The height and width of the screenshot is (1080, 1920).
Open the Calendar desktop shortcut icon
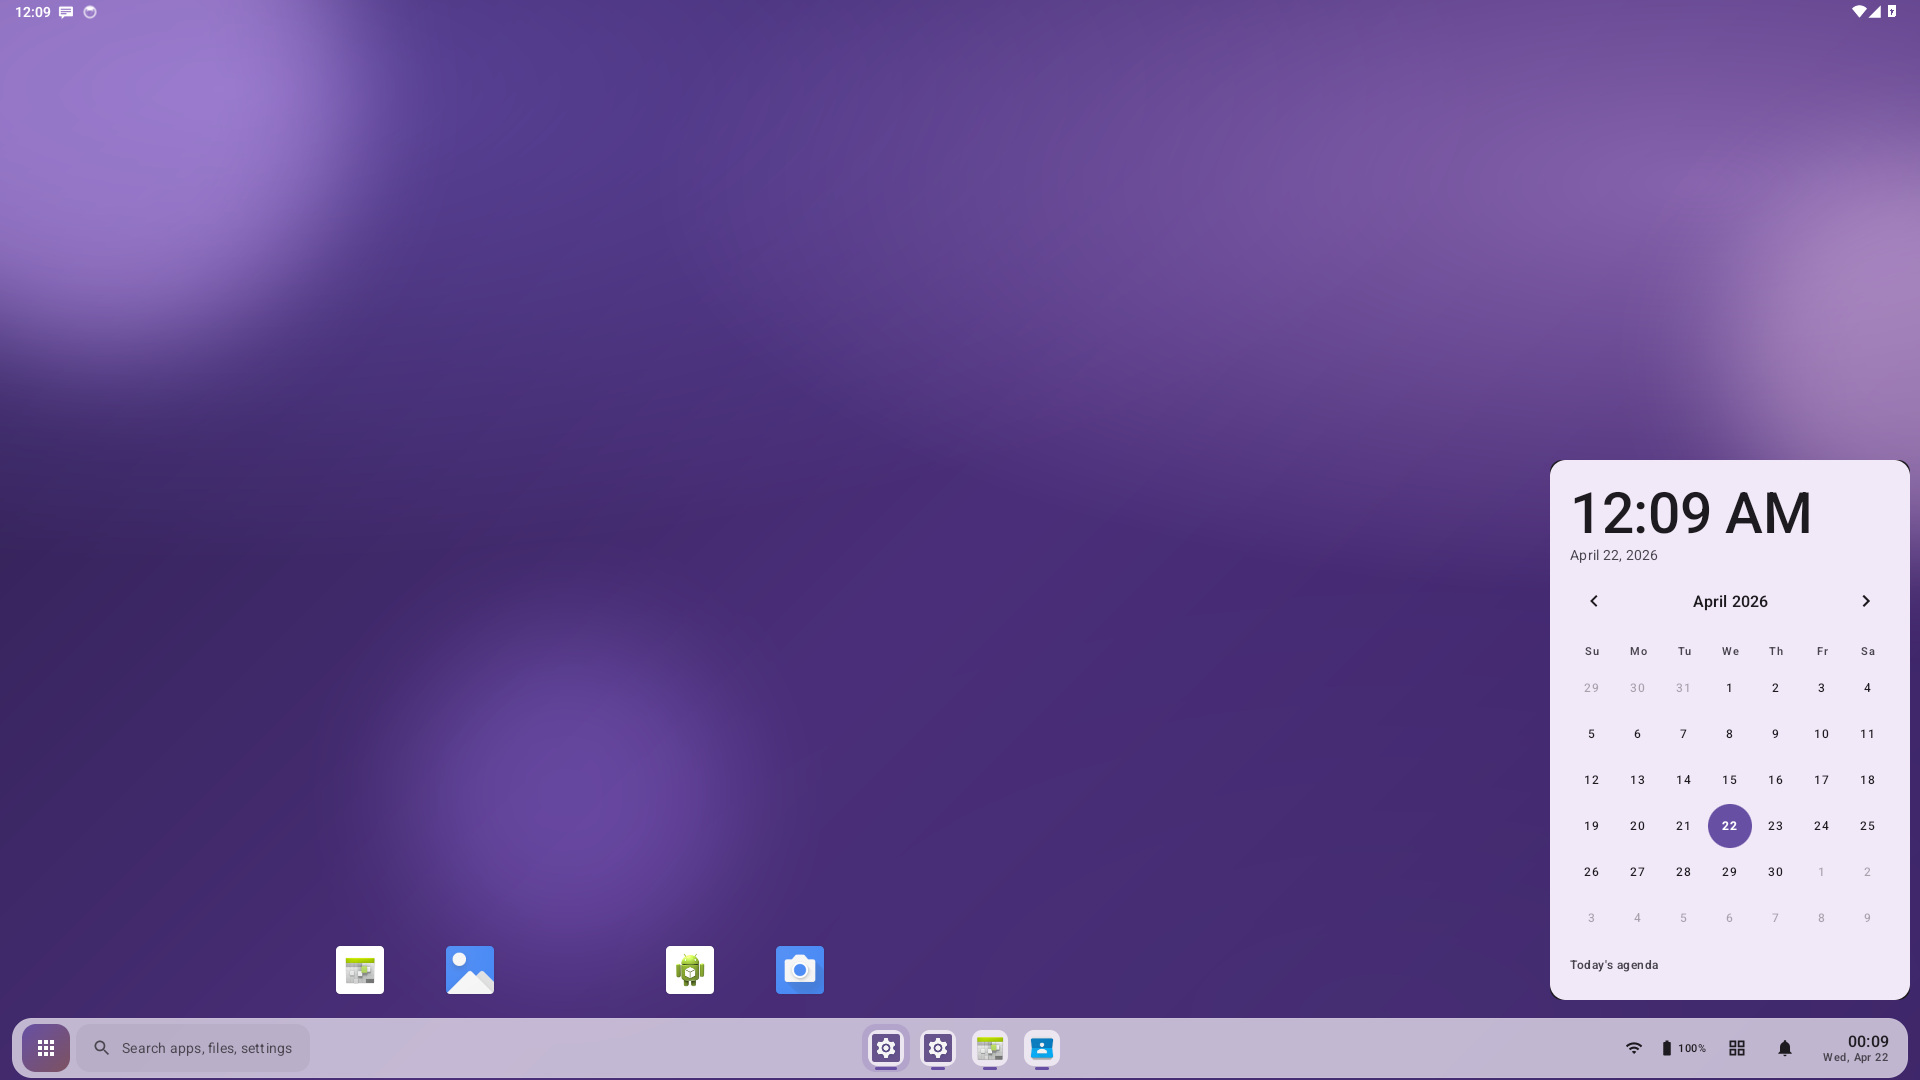point(360,970)
